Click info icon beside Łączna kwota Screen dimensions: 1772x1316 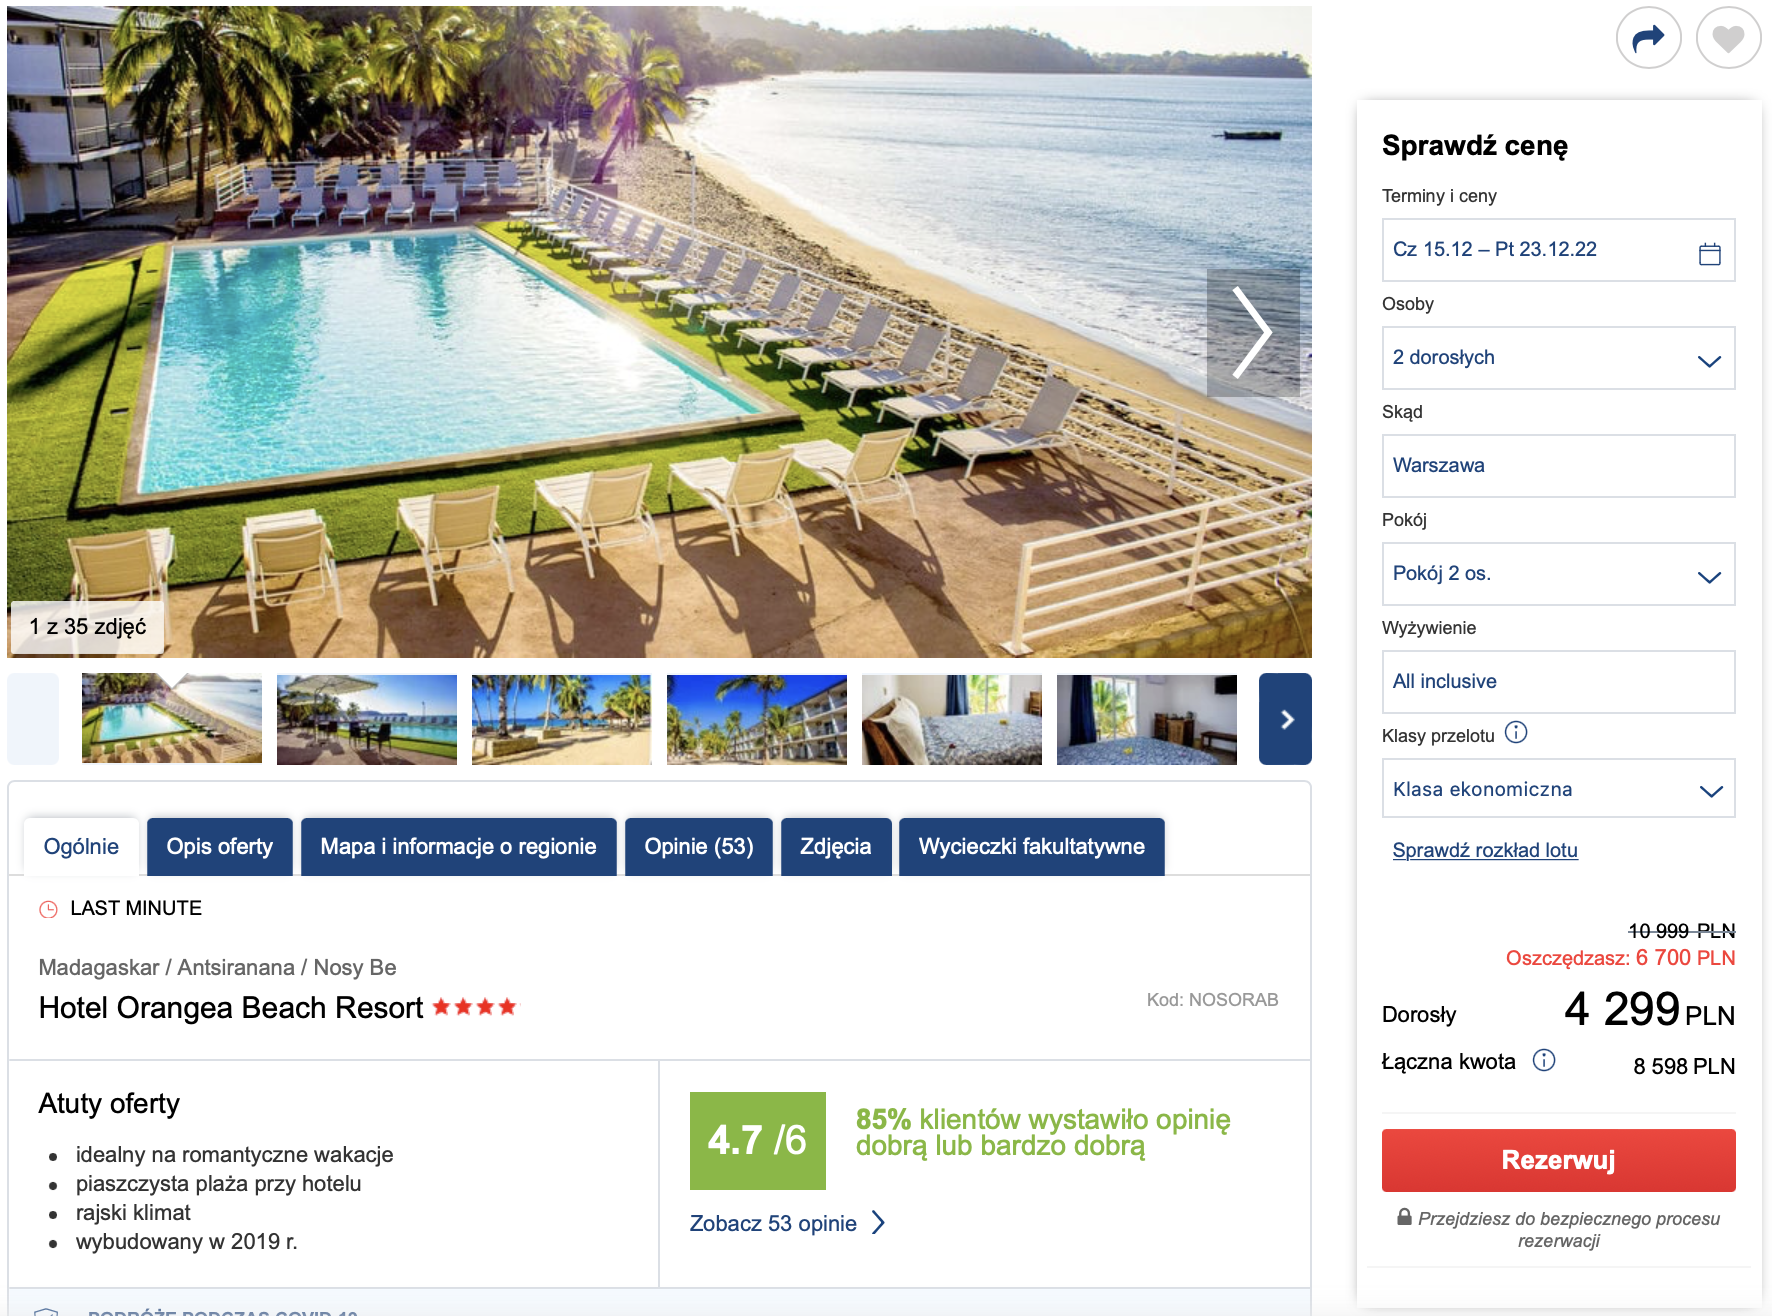(x=1544, y=1060)
